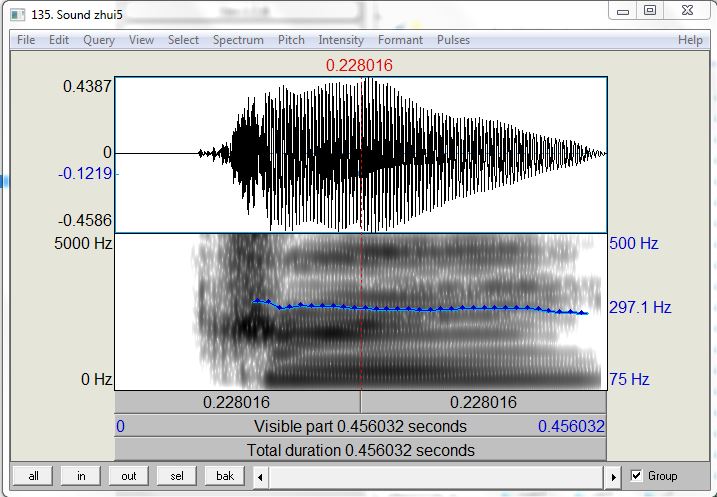Screen dimensions: 717x497
Task: Play the right 0.228016 segment bar
Action: [483, 402]
